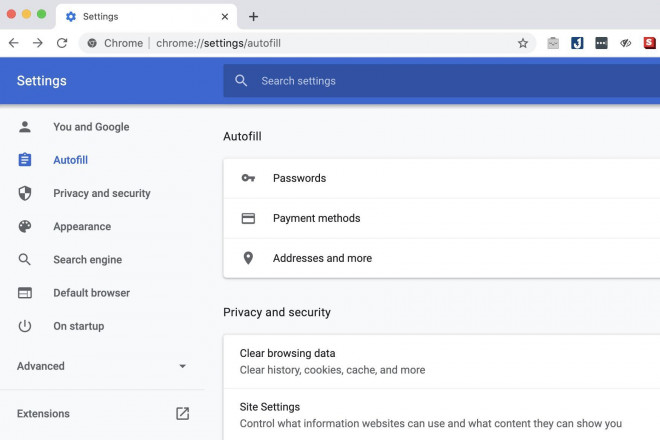The height and width of the screenshot is (440, 660).
Task: Close the Settings tab
Action: point(225,17)
